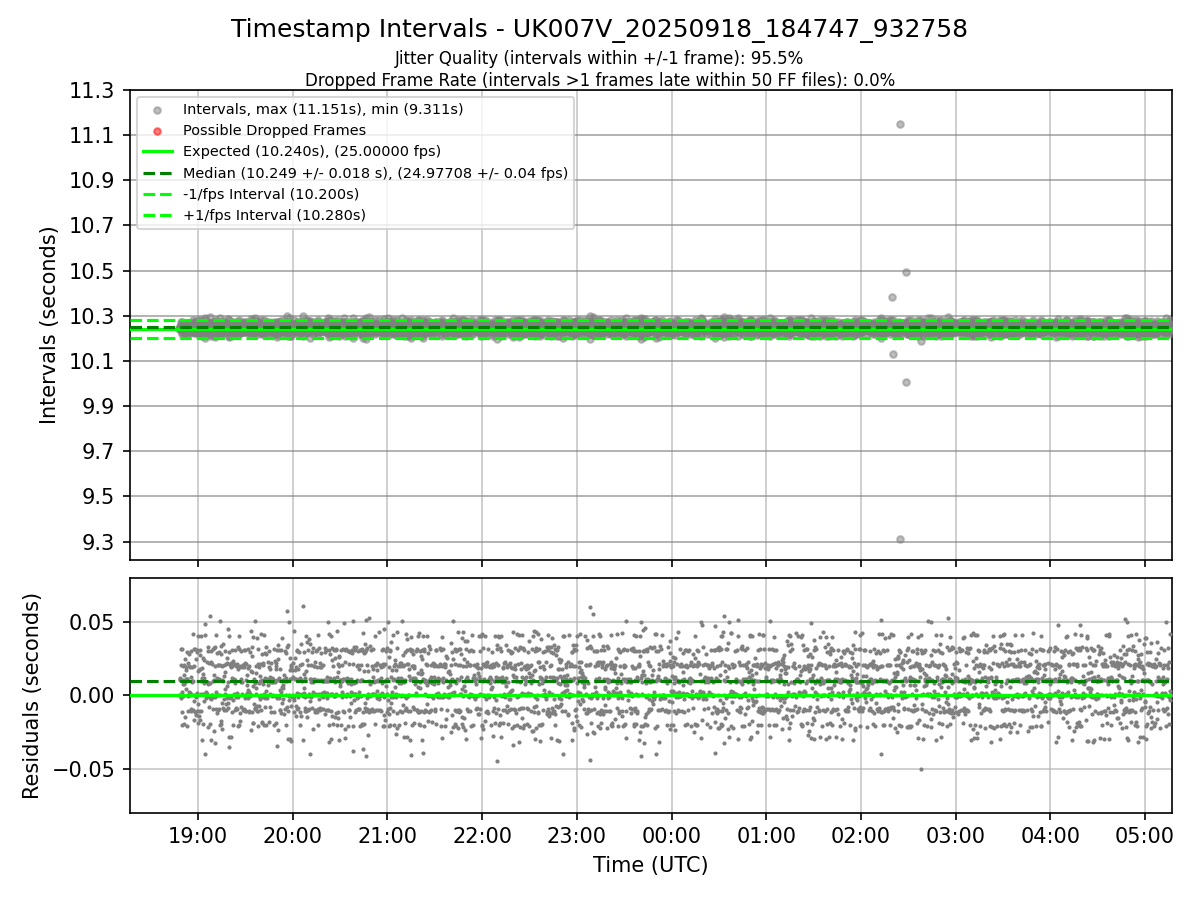Click the 04:00 x-axis tick label
This screenshot has width=1200, height=900.
tap(1050, 833)
